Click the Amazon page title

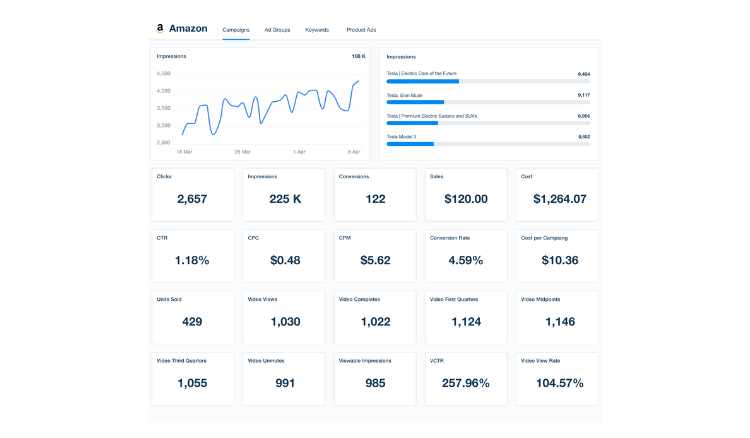coord(188,29)
